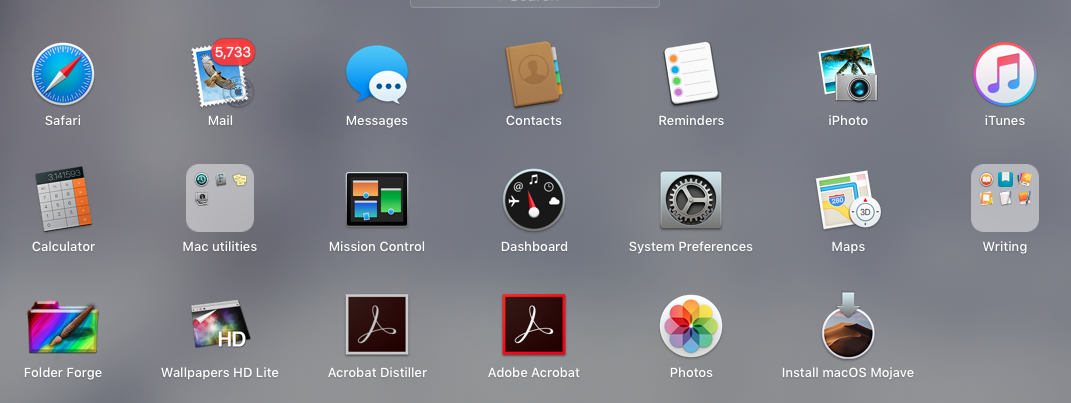Click the "Acrobat Distiller" label text
This screenshot has width=1071, height=403.
click(377, 373)
